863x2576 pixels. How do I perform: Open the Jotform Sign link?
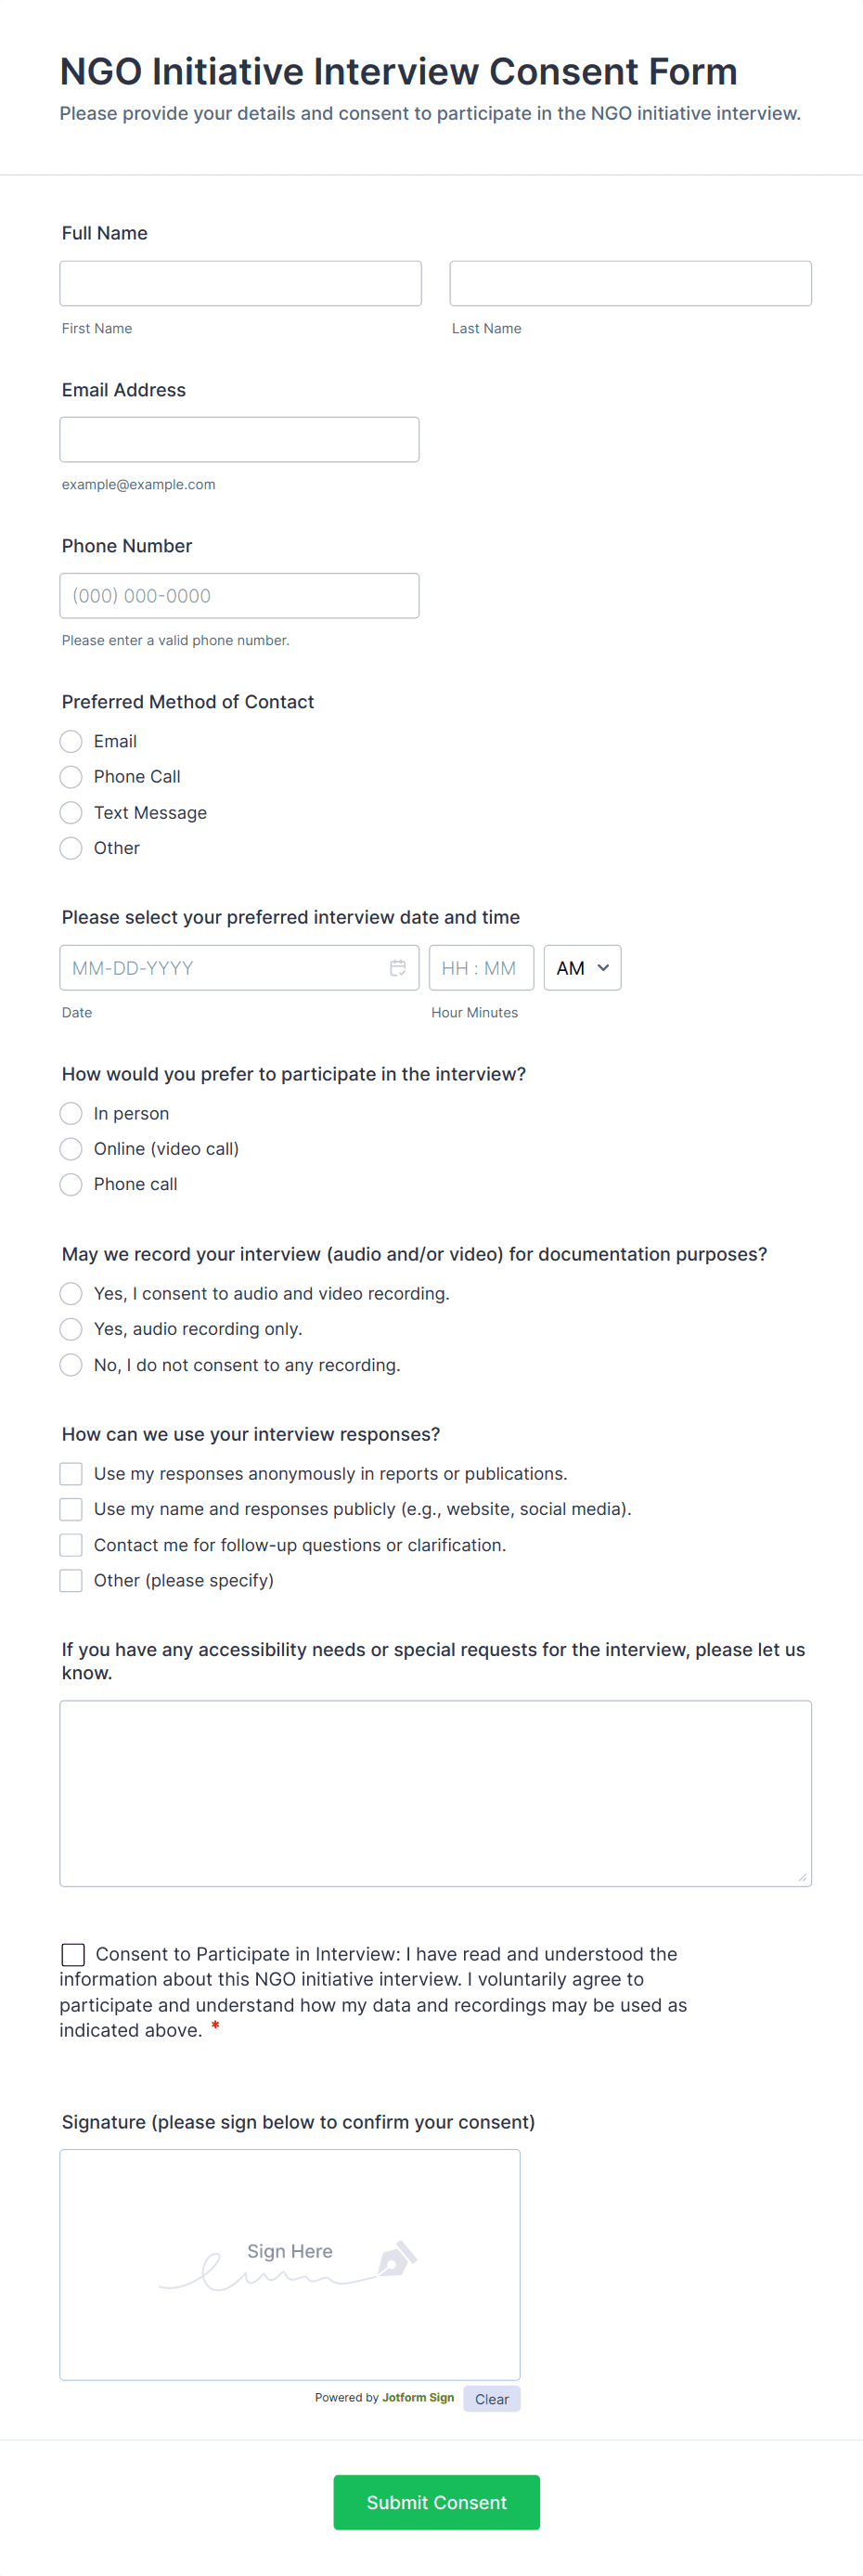418,2397
